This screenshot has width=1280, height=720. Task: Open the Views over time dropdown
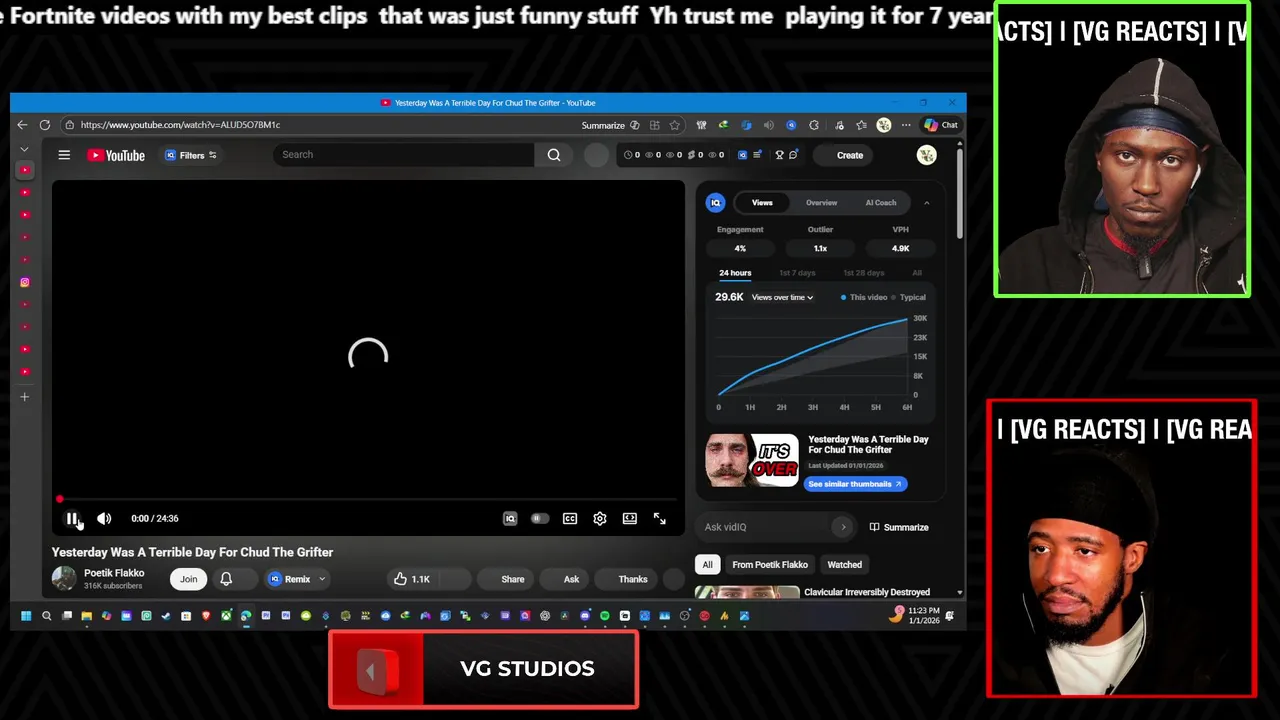point(782,297)
